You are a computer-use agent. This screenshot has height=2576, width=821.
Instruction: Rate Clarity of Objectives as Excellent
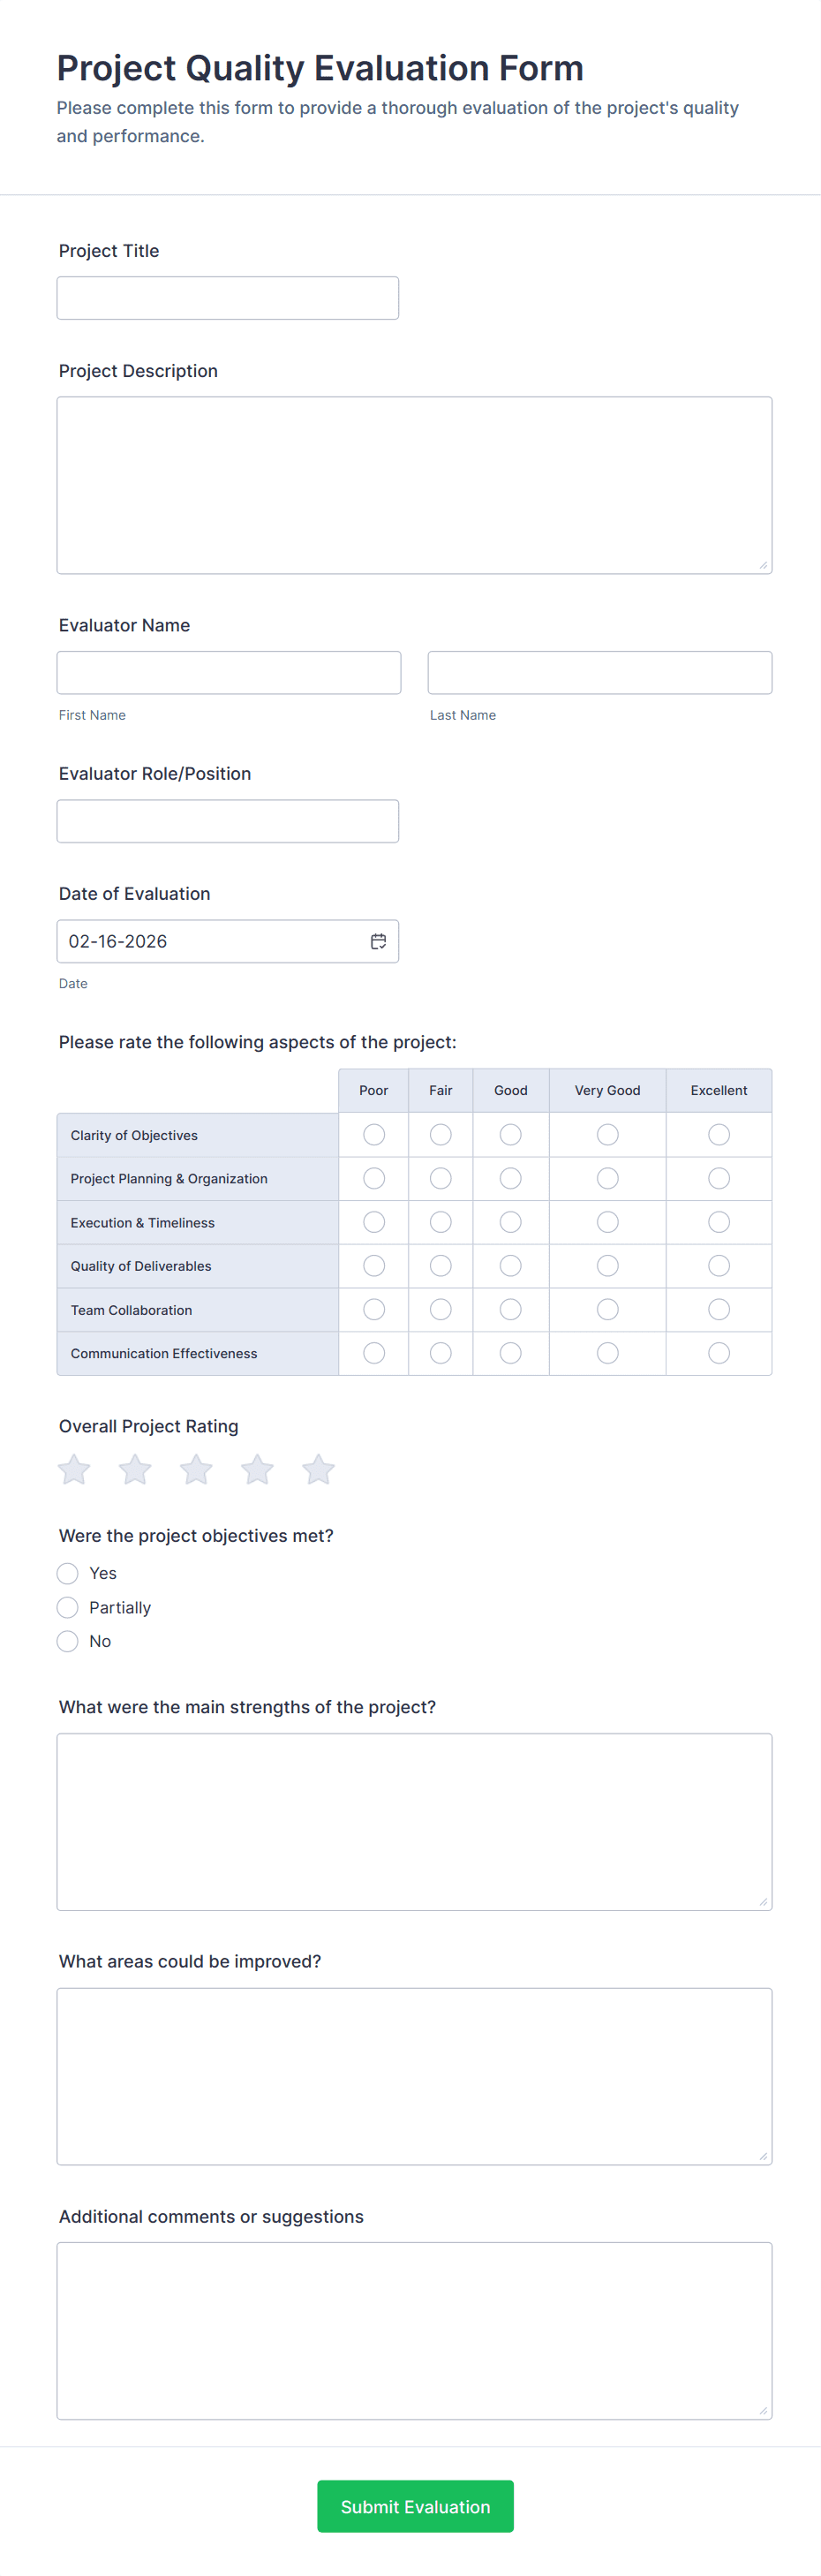[718, 1134]
